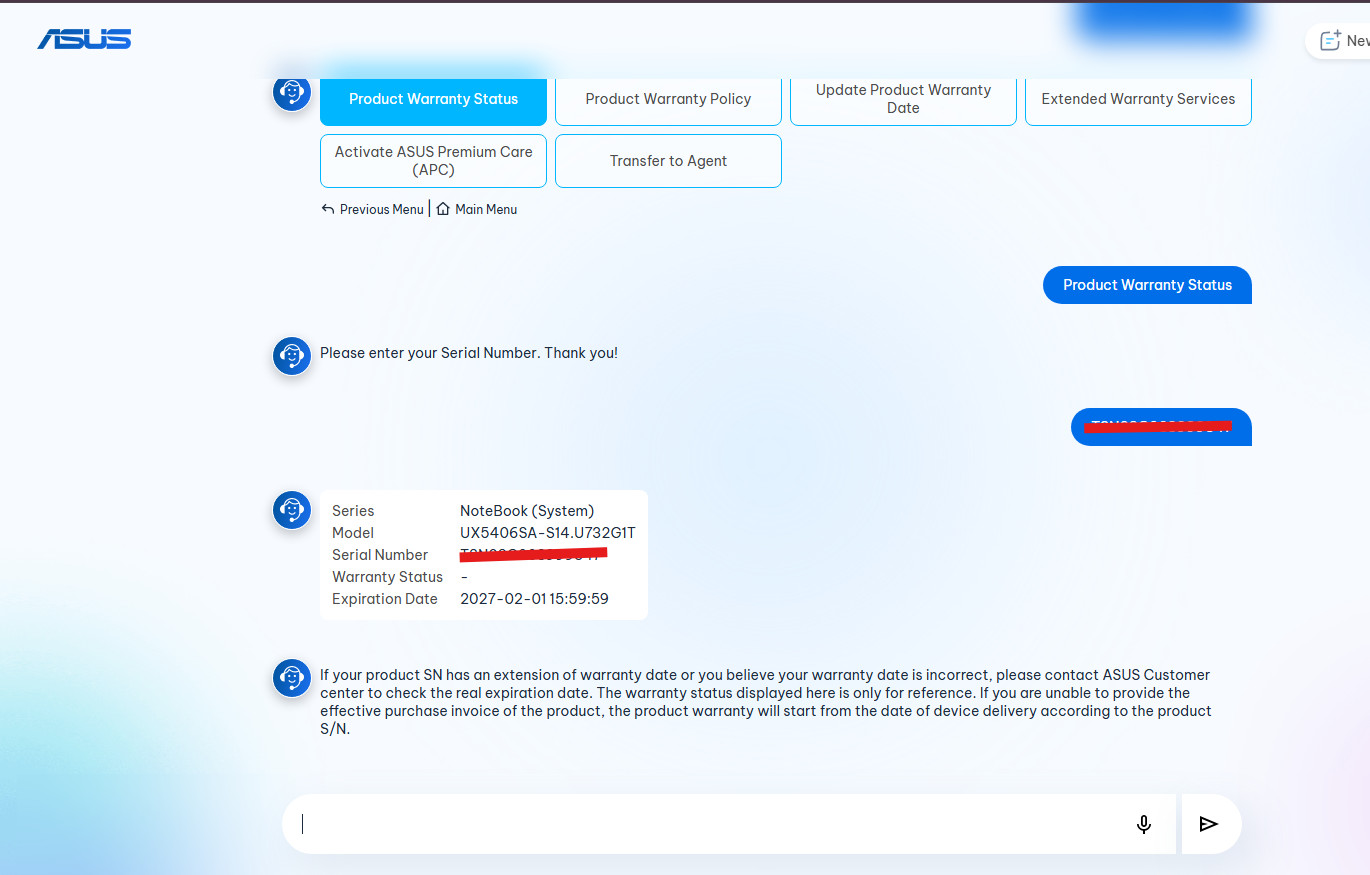The image size is (1370, 875).
Task: Click the "Model" label in the card
Action: [x=353, y=533]
